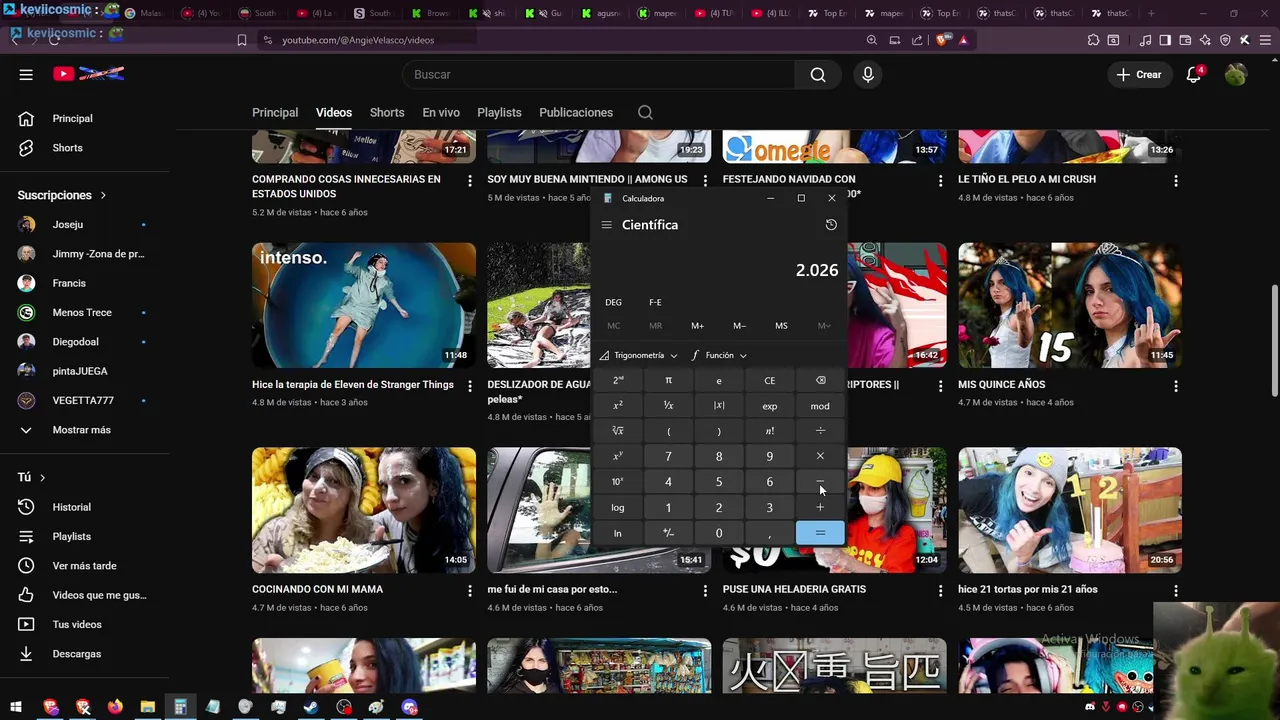The height and width of the screenshot is (720, 1280).
Task: Click calculator digit 7 key
Action: pos(668,456)
